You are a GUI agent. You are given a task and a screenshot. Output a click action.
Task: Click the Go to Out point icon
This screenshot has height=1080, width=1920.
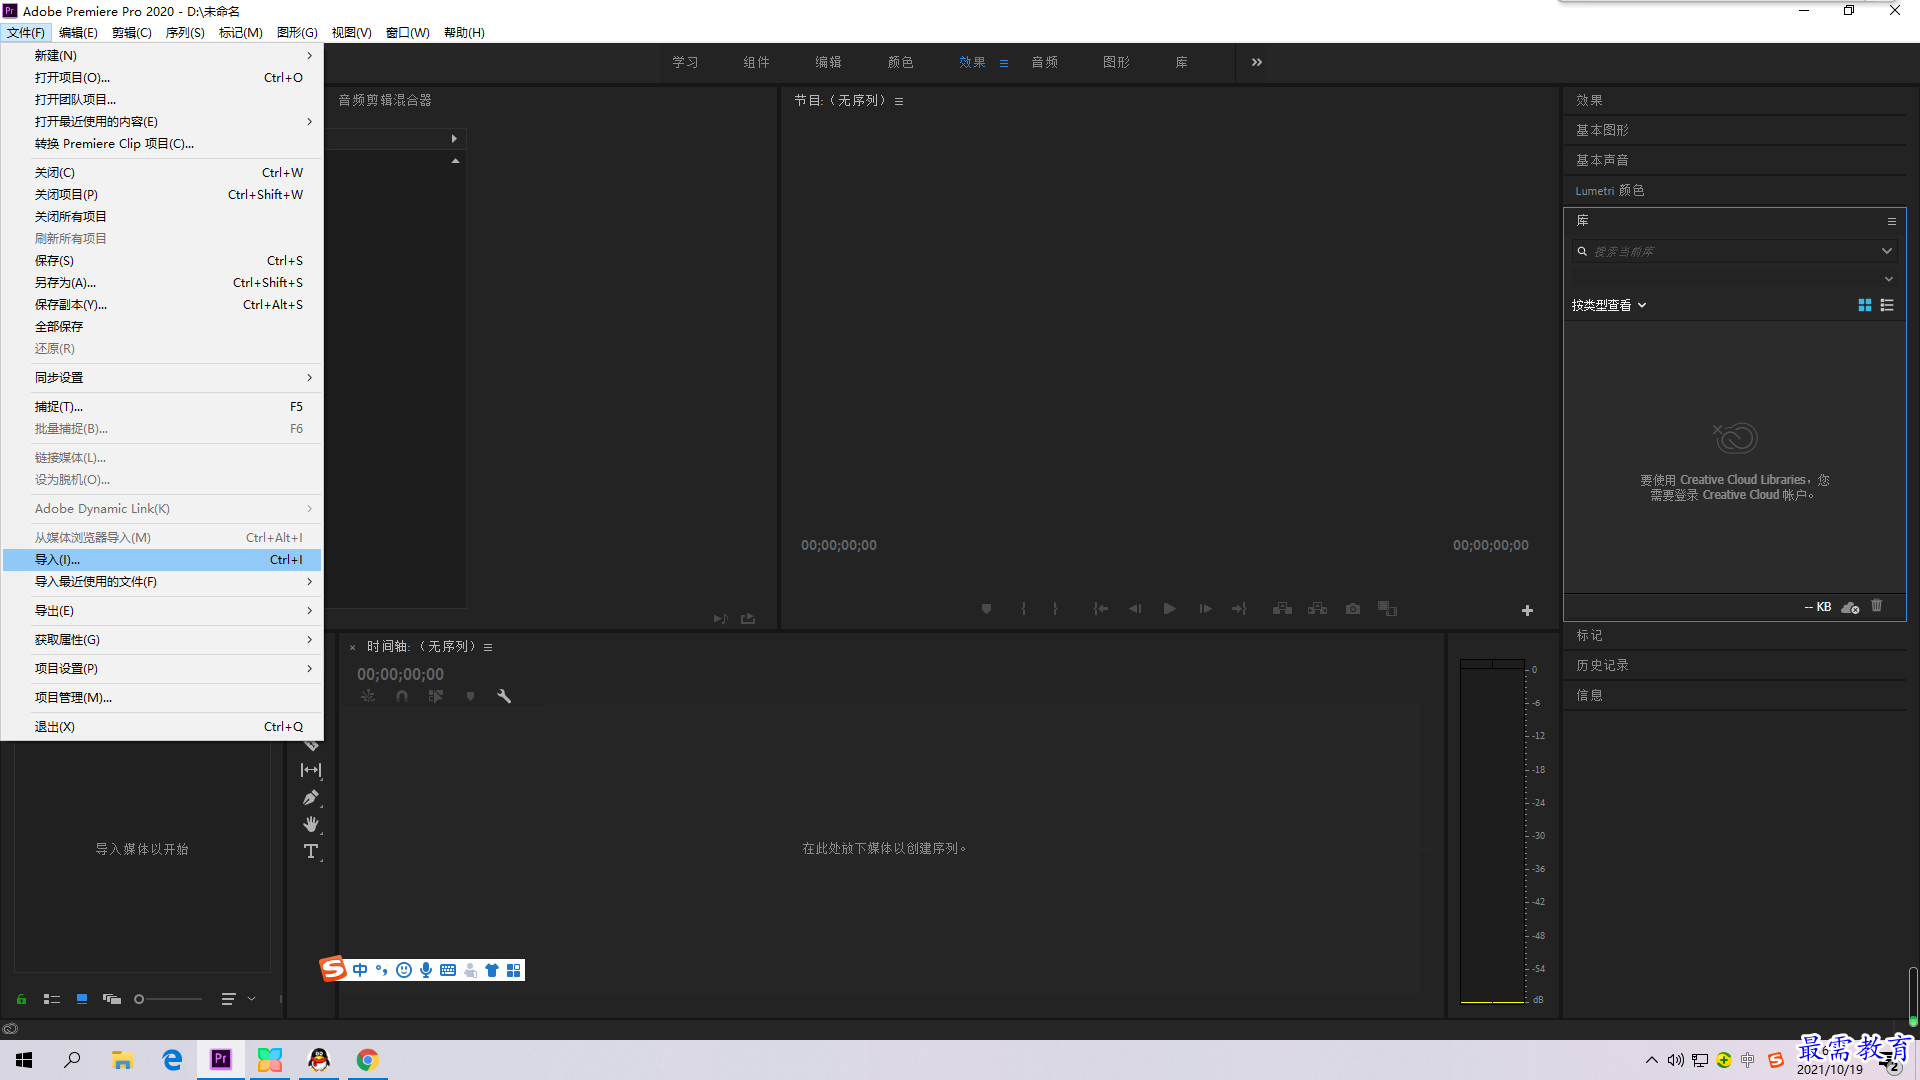tap(1240, 608)
